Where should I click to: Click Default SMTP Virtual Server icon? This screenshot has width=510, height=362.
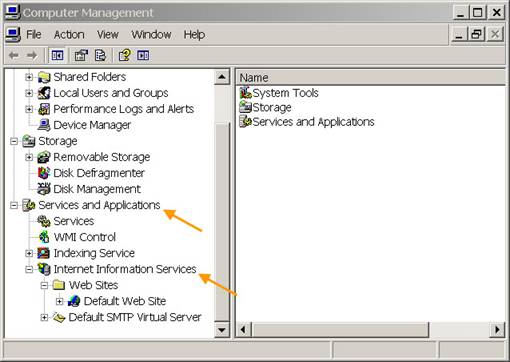tap(59, 317)
